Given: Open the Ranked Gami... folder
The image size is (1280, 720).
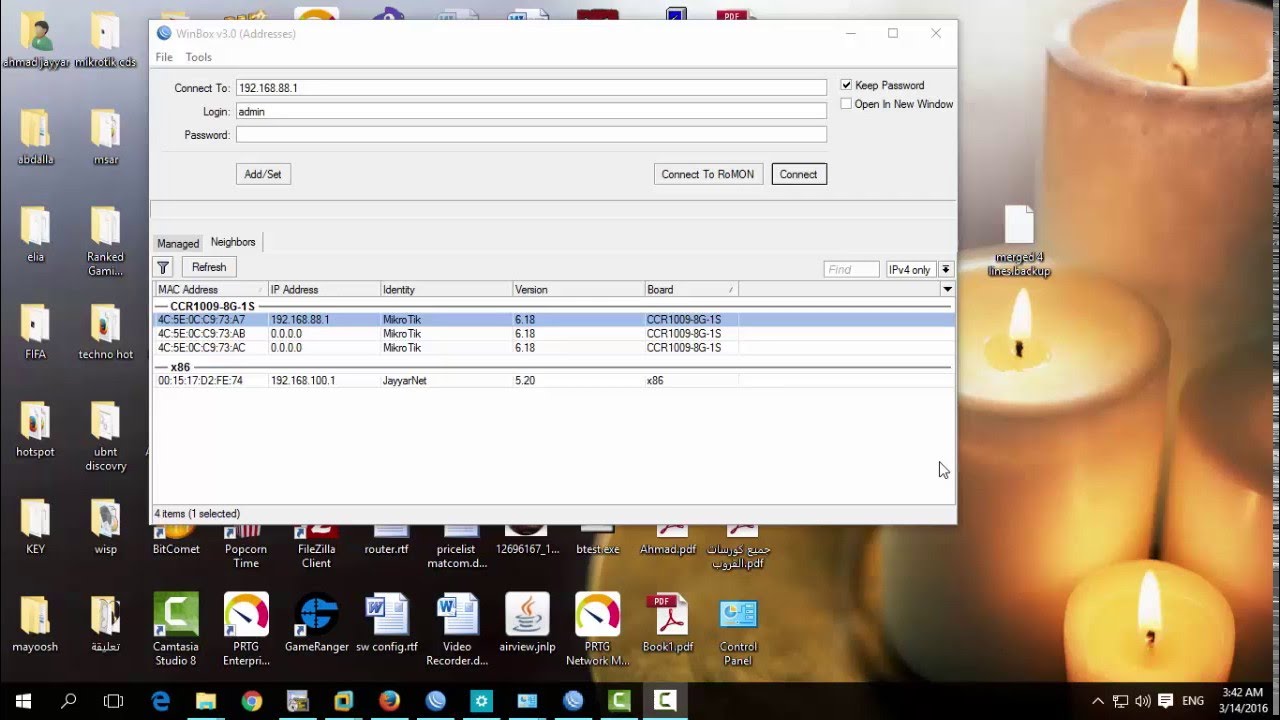Looking at the screenshot, I should coord(105,241).
